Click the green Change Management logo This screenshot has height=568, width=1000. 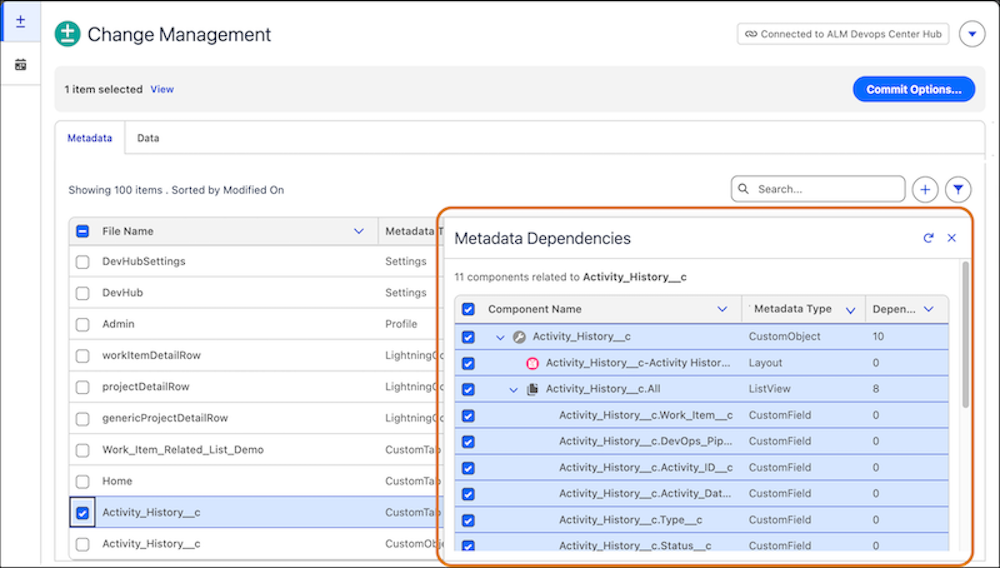68,34
